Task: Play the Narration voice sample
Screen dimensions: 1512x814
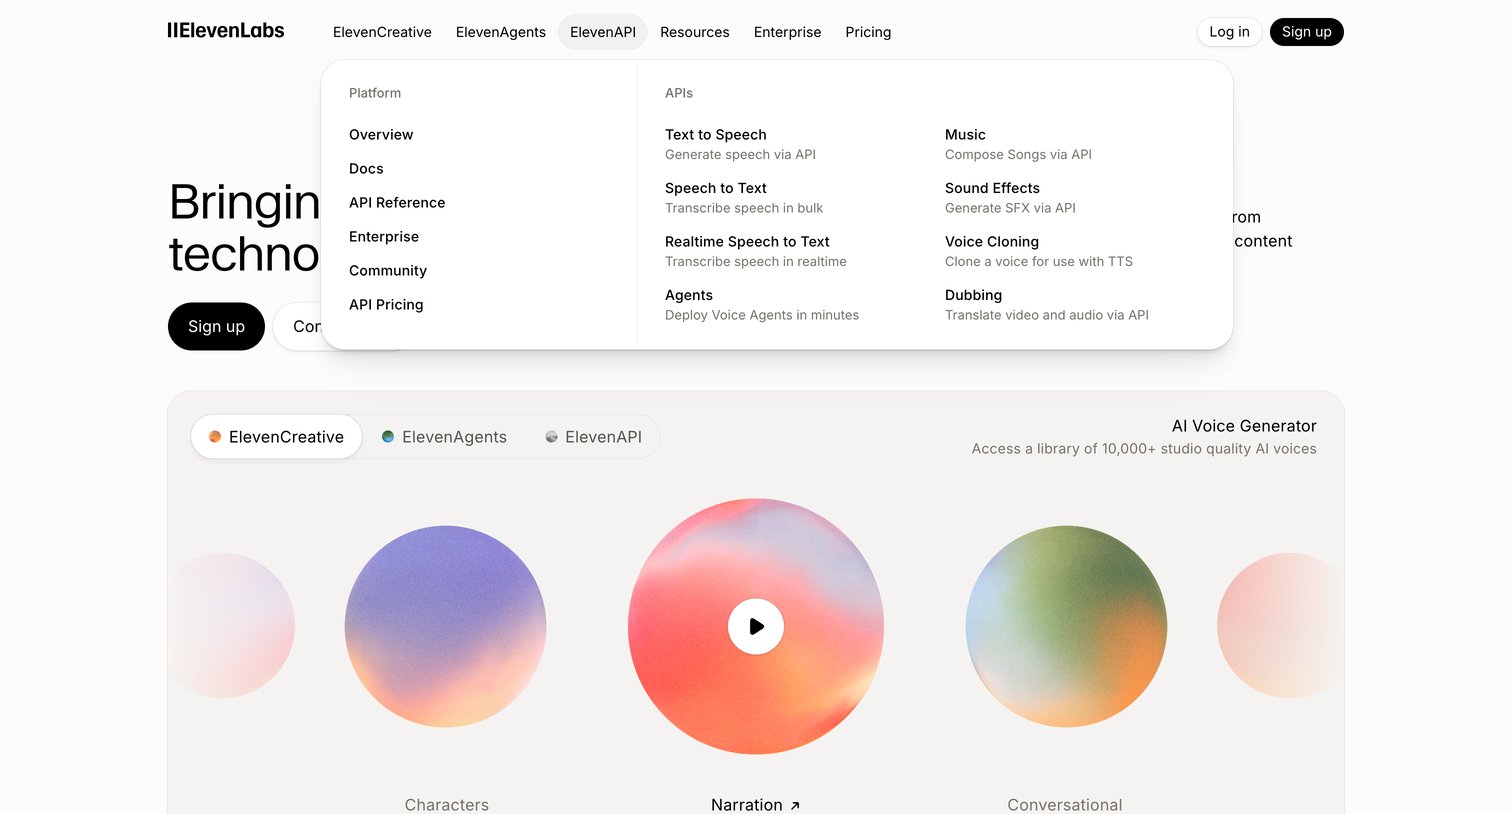Action: click(x=756, y=627)
